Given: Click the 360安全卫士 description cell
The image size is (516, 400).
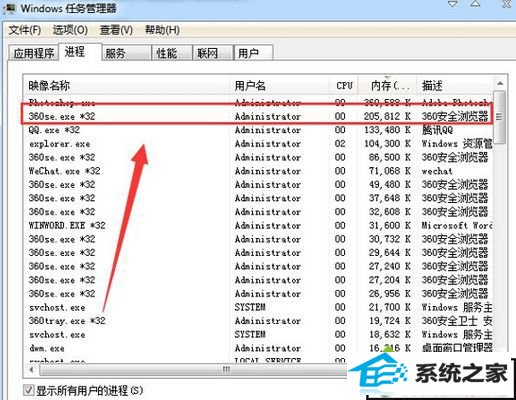Looking at the screenshot, I should (x=457, y=321).
